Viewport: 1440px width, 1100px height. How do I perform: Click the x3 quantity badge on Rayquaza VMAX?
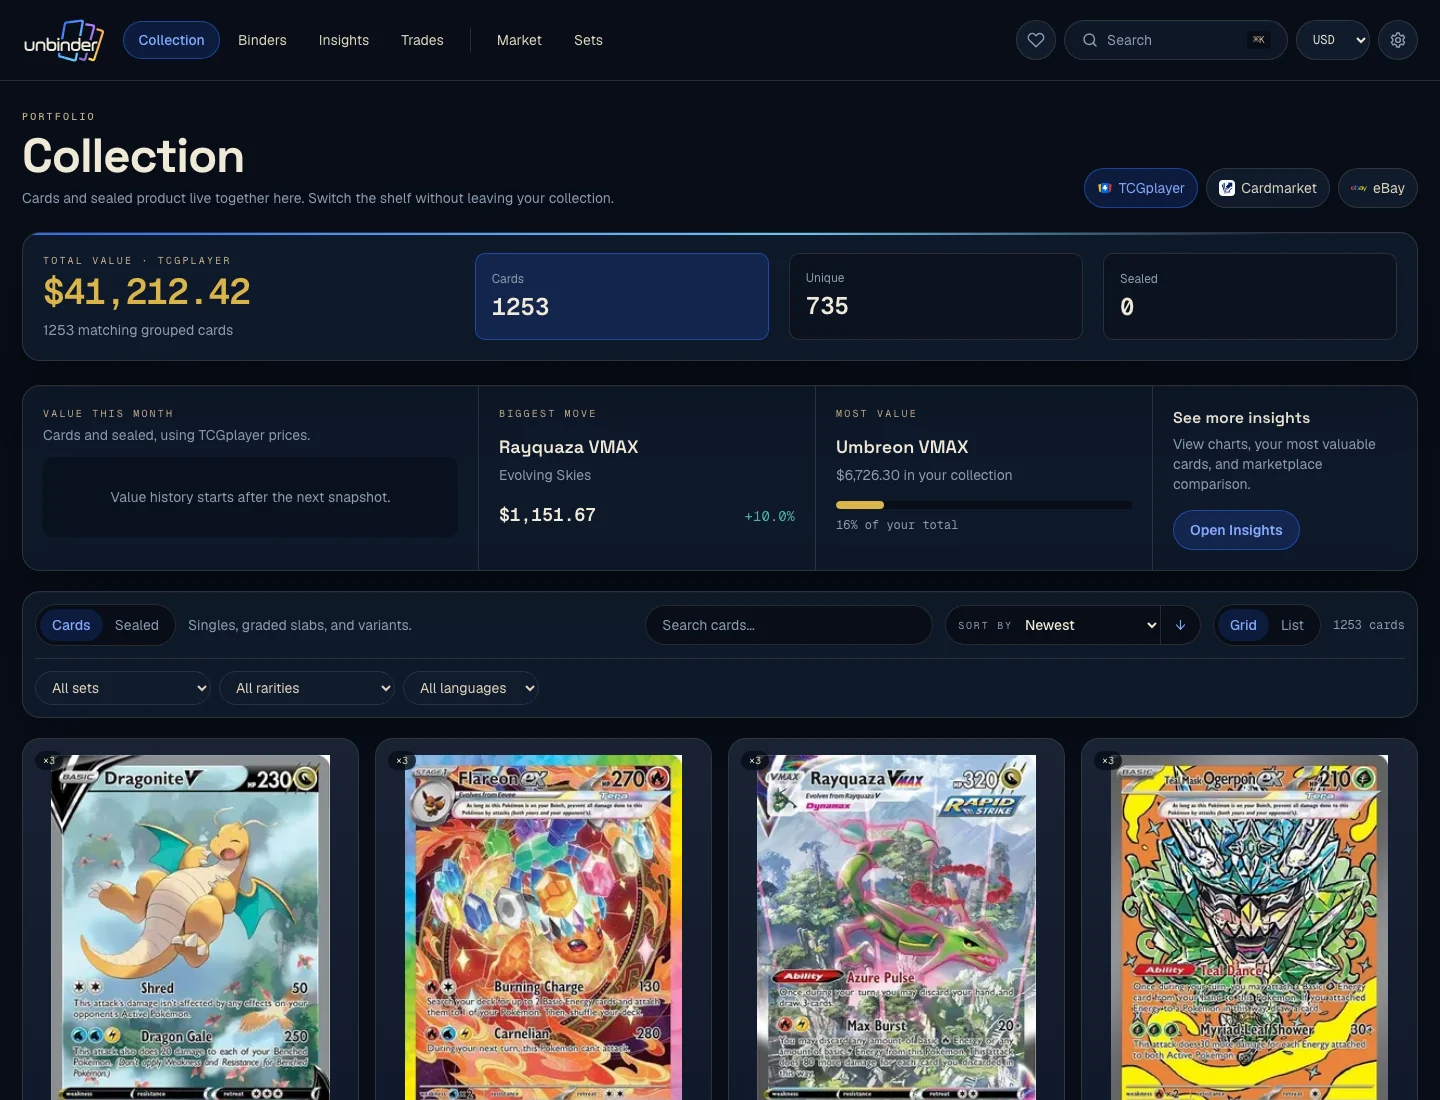754,761
